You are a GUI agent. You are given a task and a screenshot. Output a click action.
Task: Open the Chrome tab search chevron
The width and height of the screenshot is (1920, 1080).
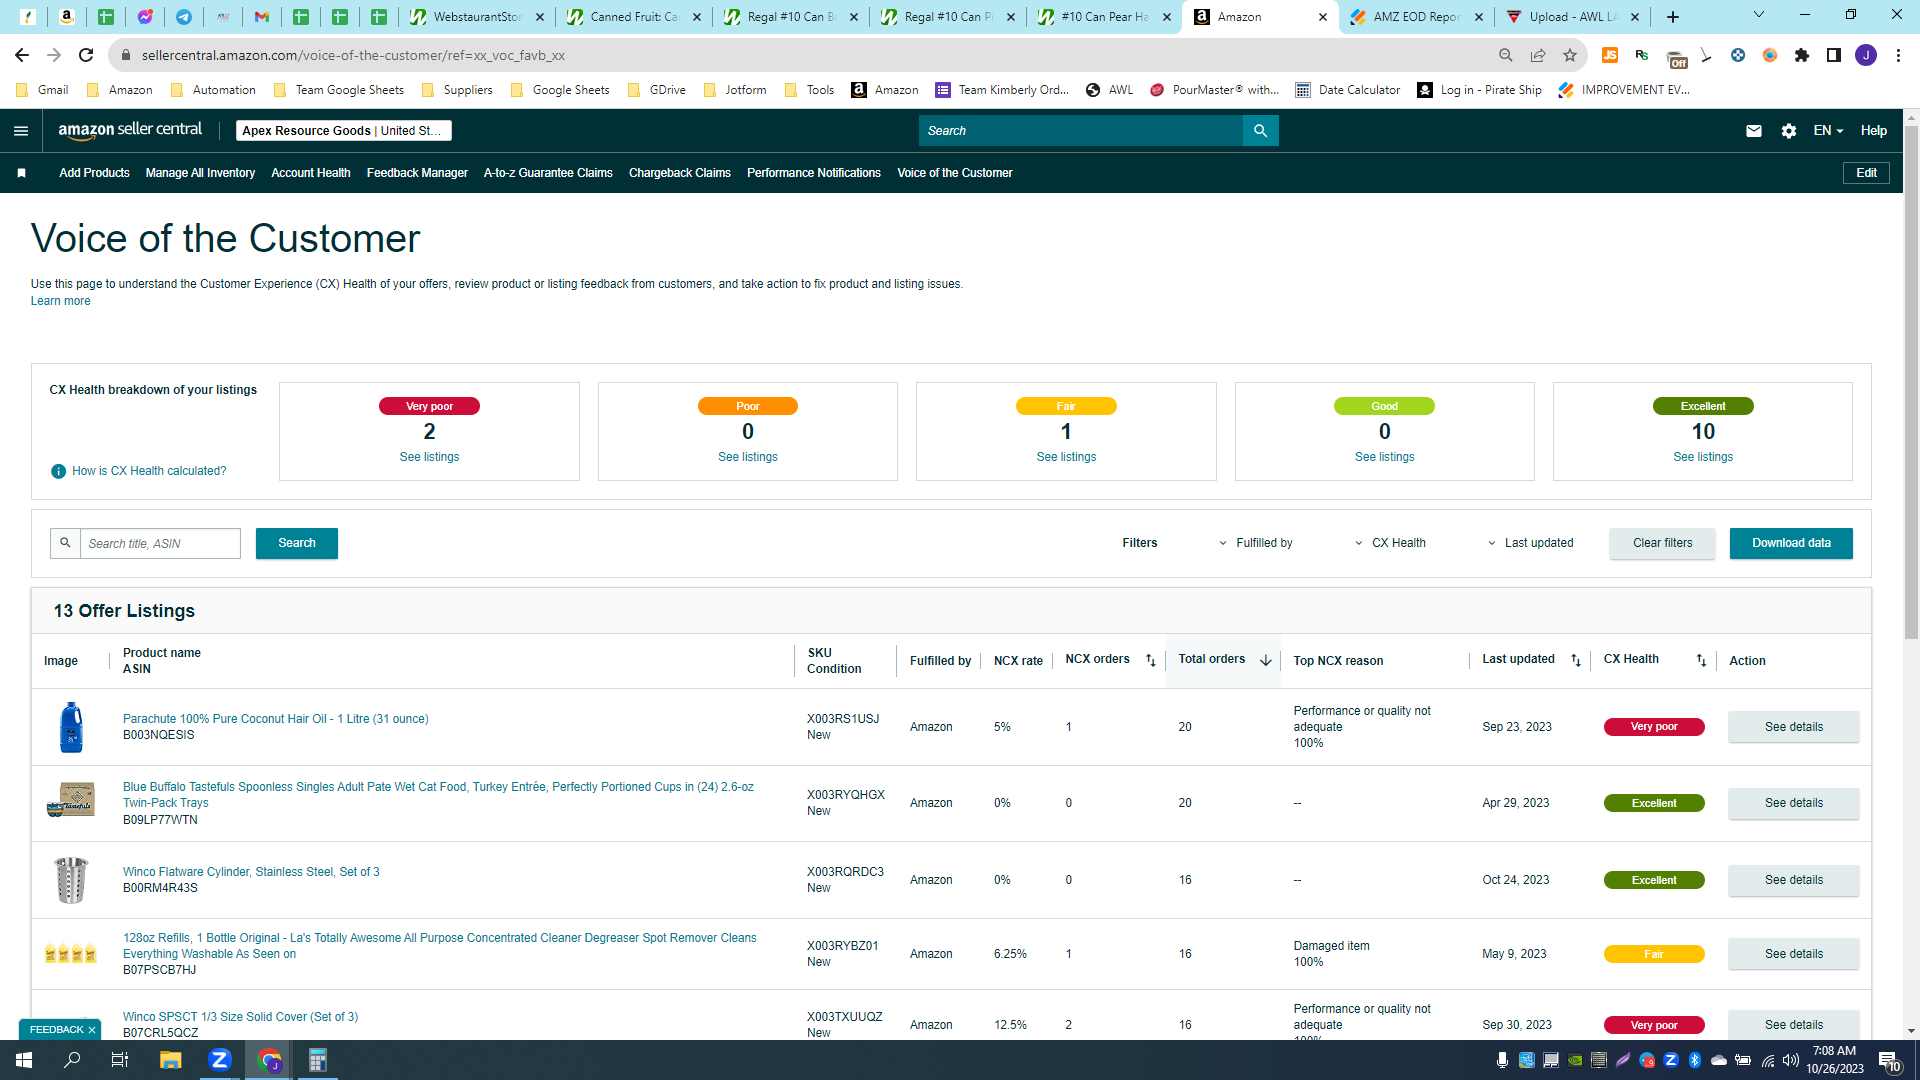1759,15
